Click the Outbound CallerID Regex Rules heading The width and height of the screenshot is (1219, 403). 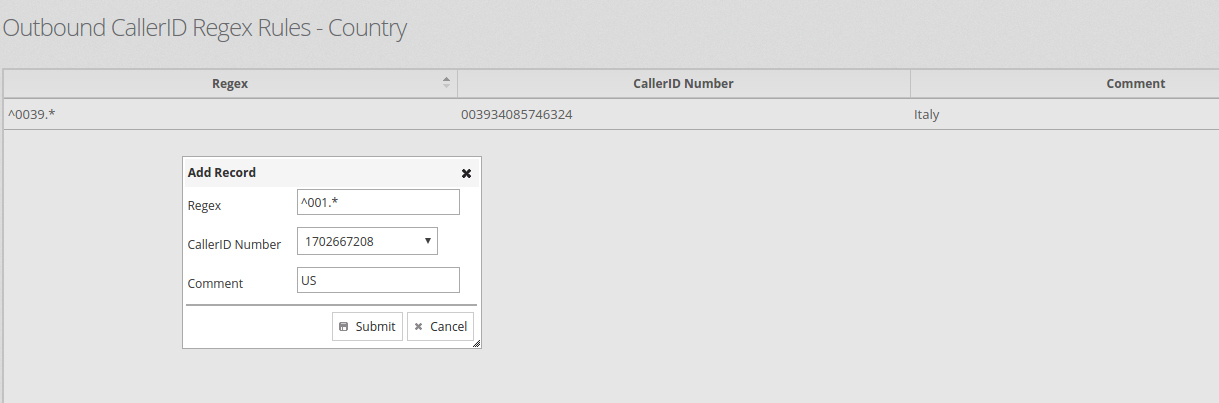(205, 28)
